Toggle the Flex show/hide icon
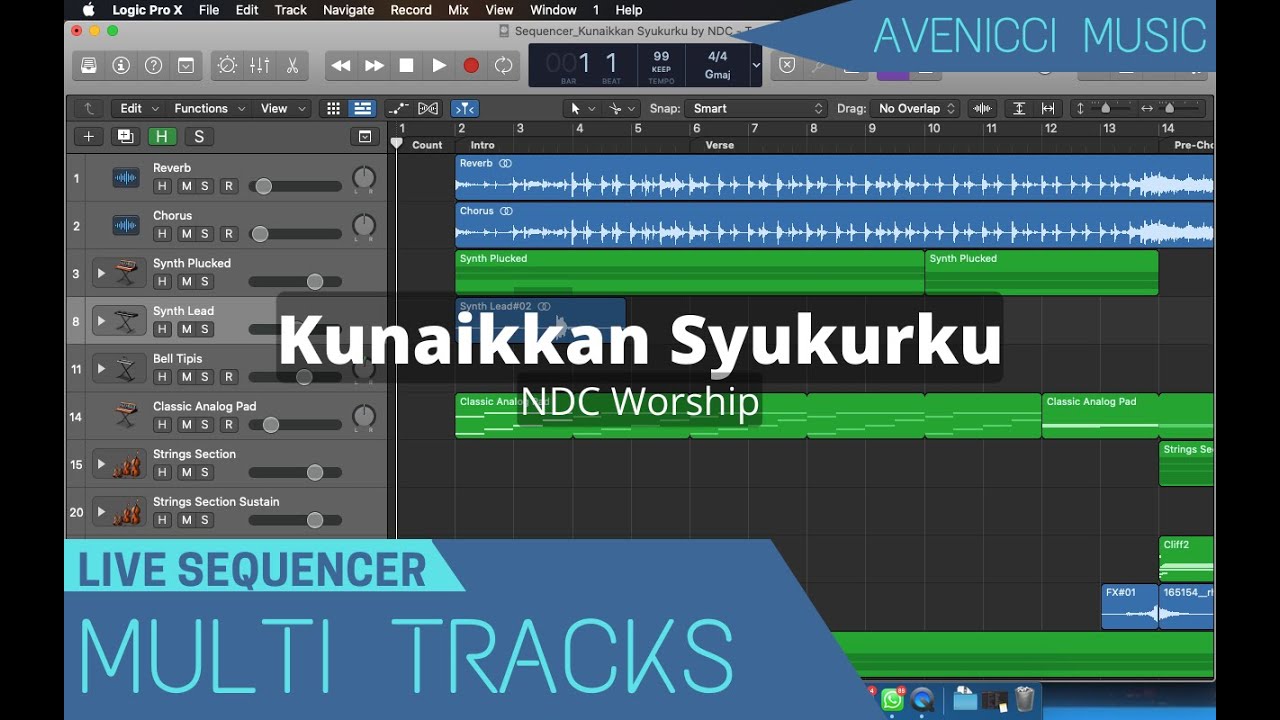Viewport: 1280px width, 720px height. [x=428, y=108]
